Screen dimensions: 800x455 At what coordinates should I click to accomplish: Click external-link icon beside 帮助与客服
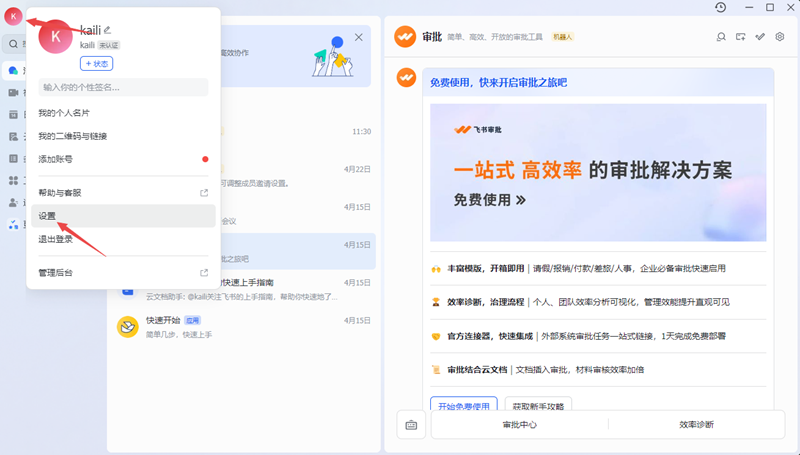(204, 193)
